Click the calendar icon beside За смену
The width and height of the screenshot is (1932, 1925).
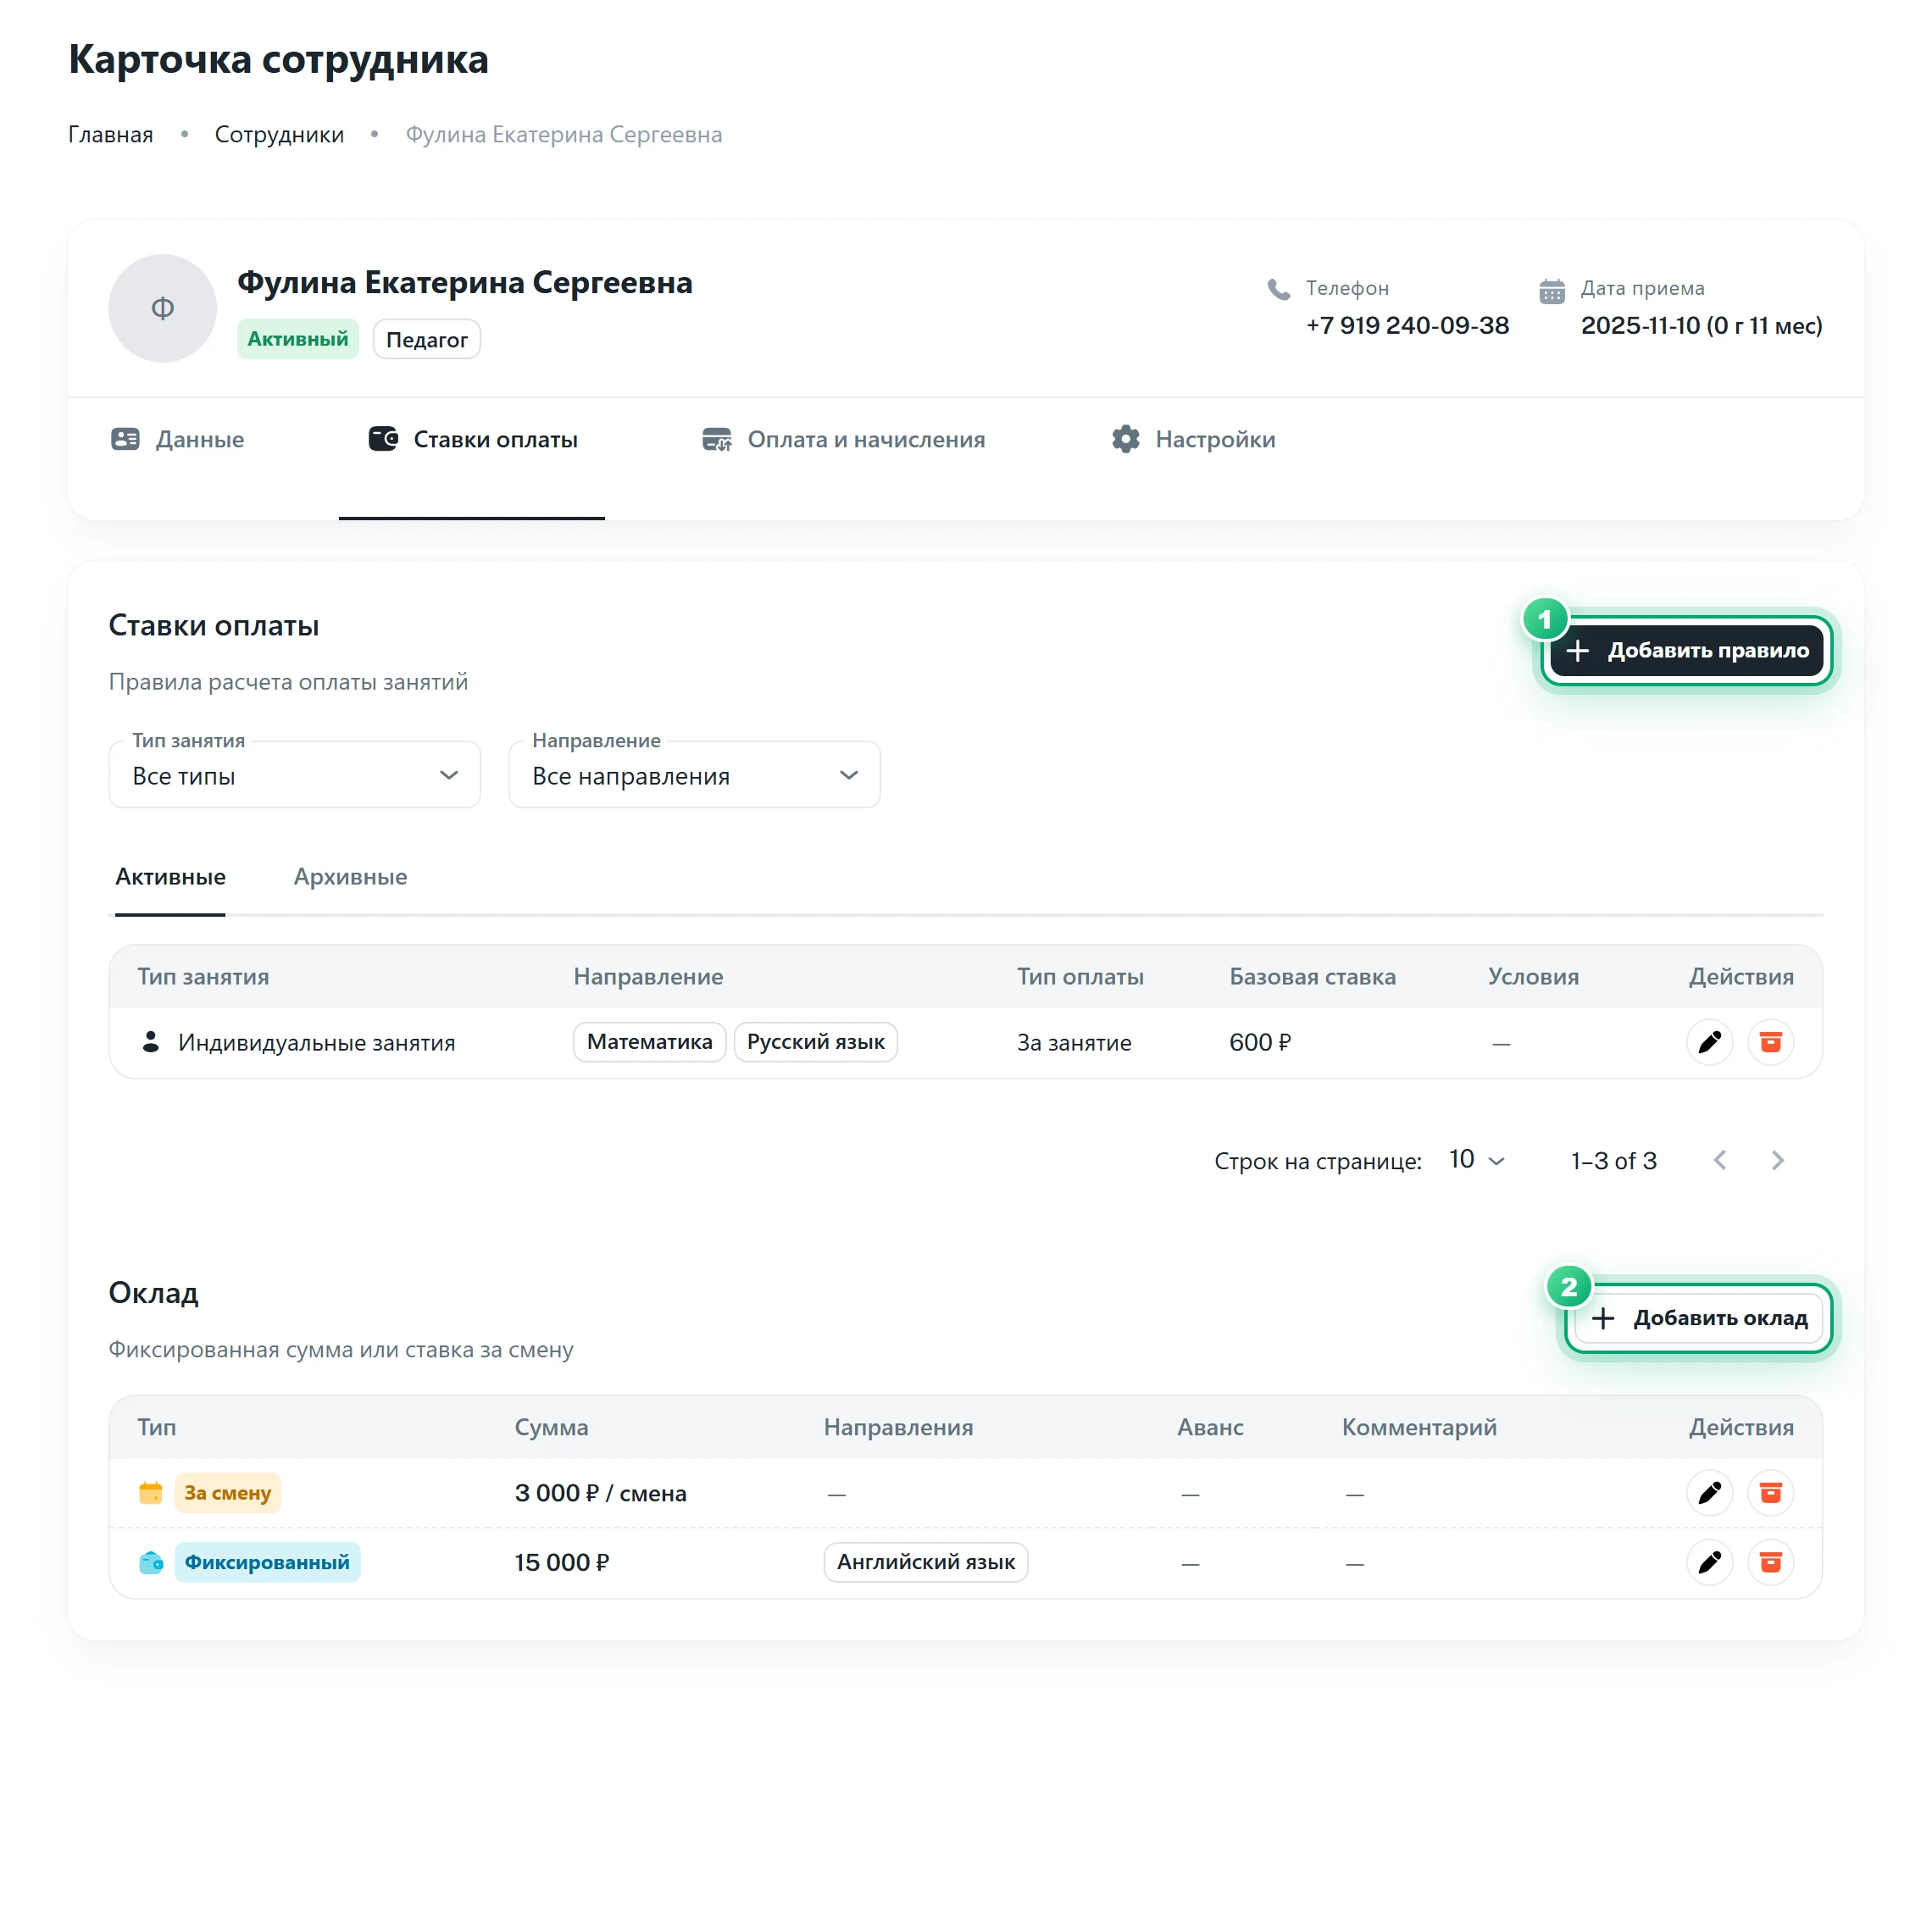(151, 1492)
